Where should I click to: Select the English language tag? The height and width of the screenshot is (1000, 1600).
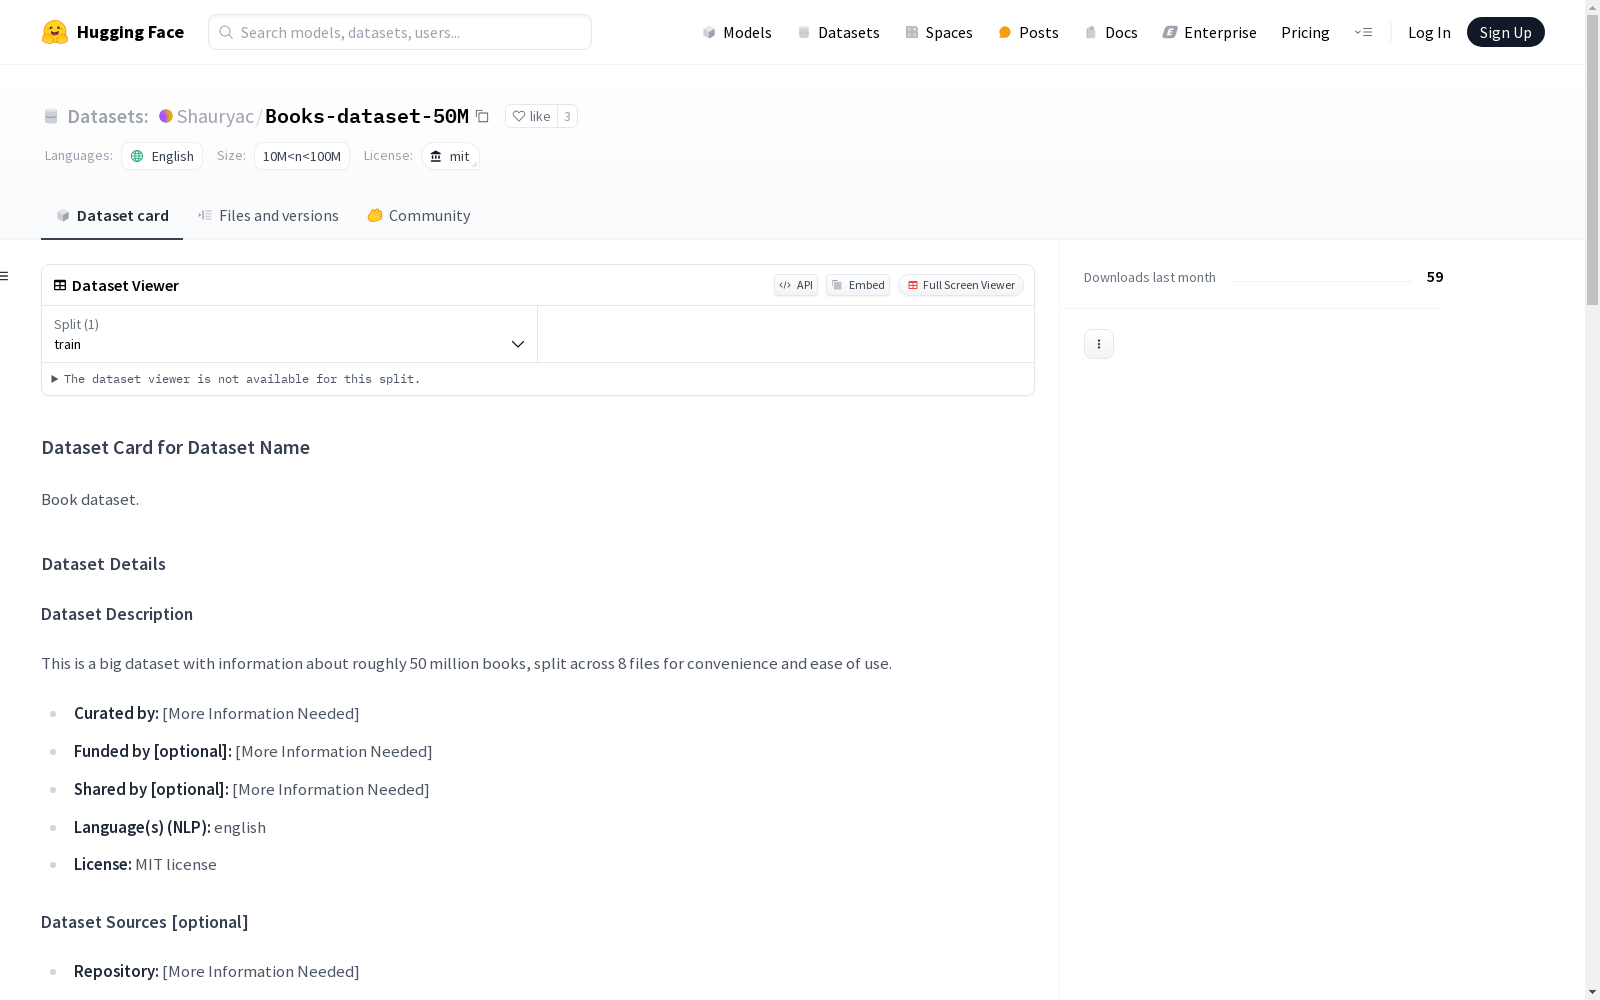tap(162, 156)
